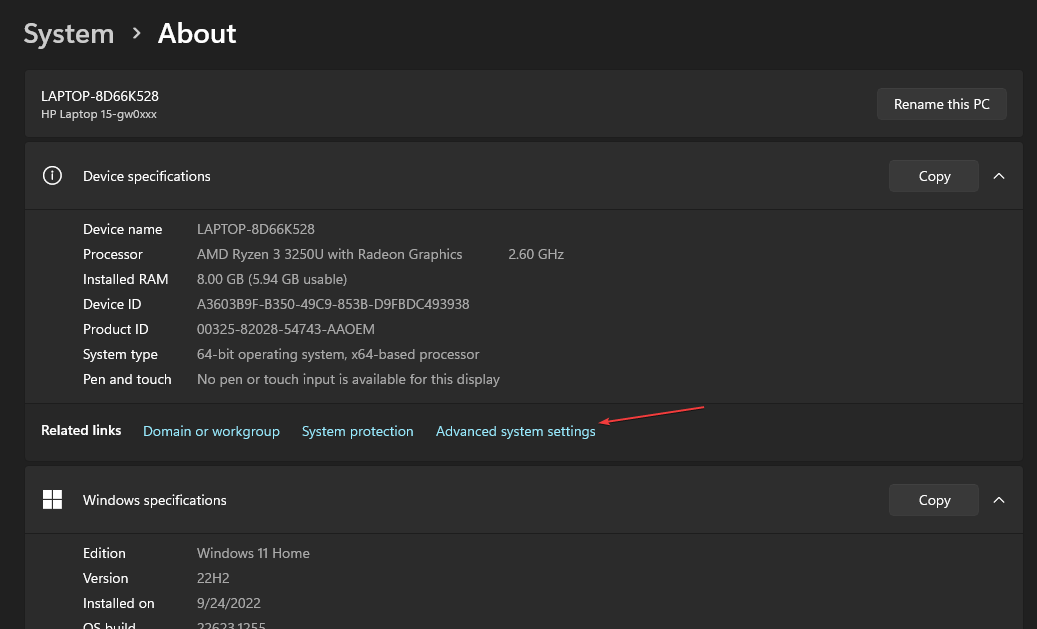Image resolution: width=1037 pixels, height=629 pixels.
Task: Click the Windows logo icon beside Windows specifications
Action: coord(52,499)
